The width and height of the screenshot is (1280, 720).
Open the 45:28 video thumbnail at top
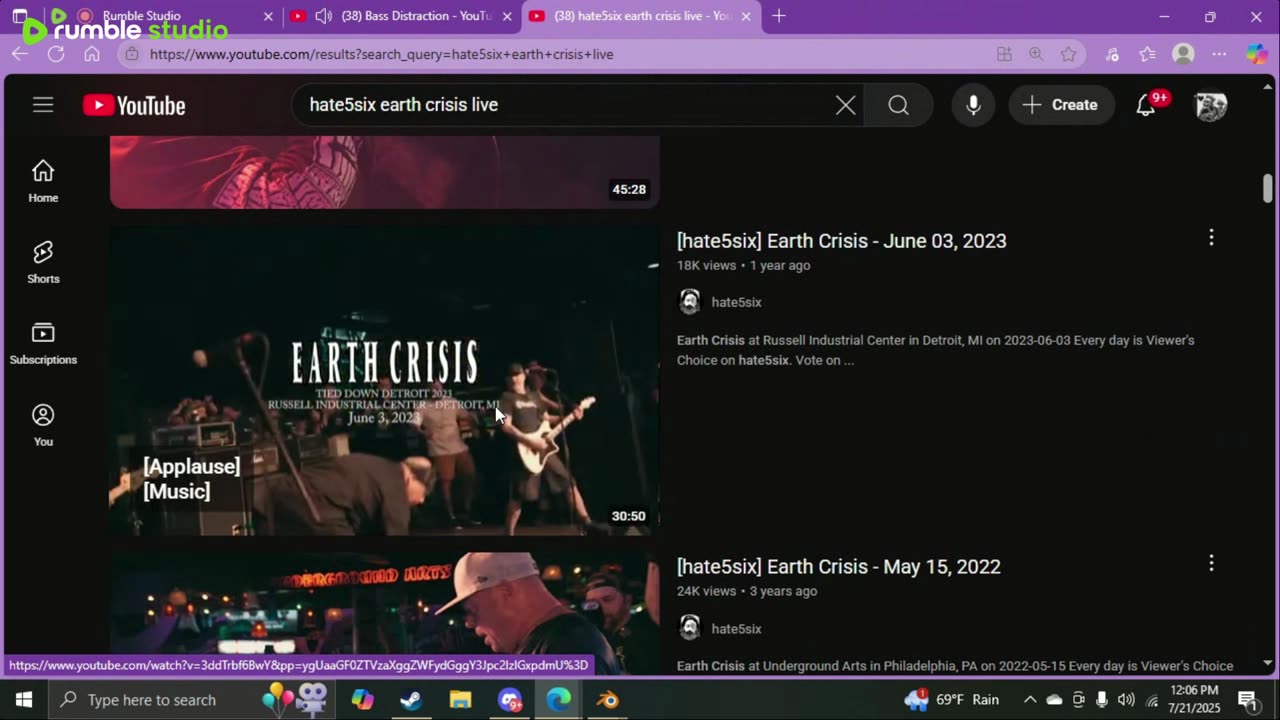384,172
